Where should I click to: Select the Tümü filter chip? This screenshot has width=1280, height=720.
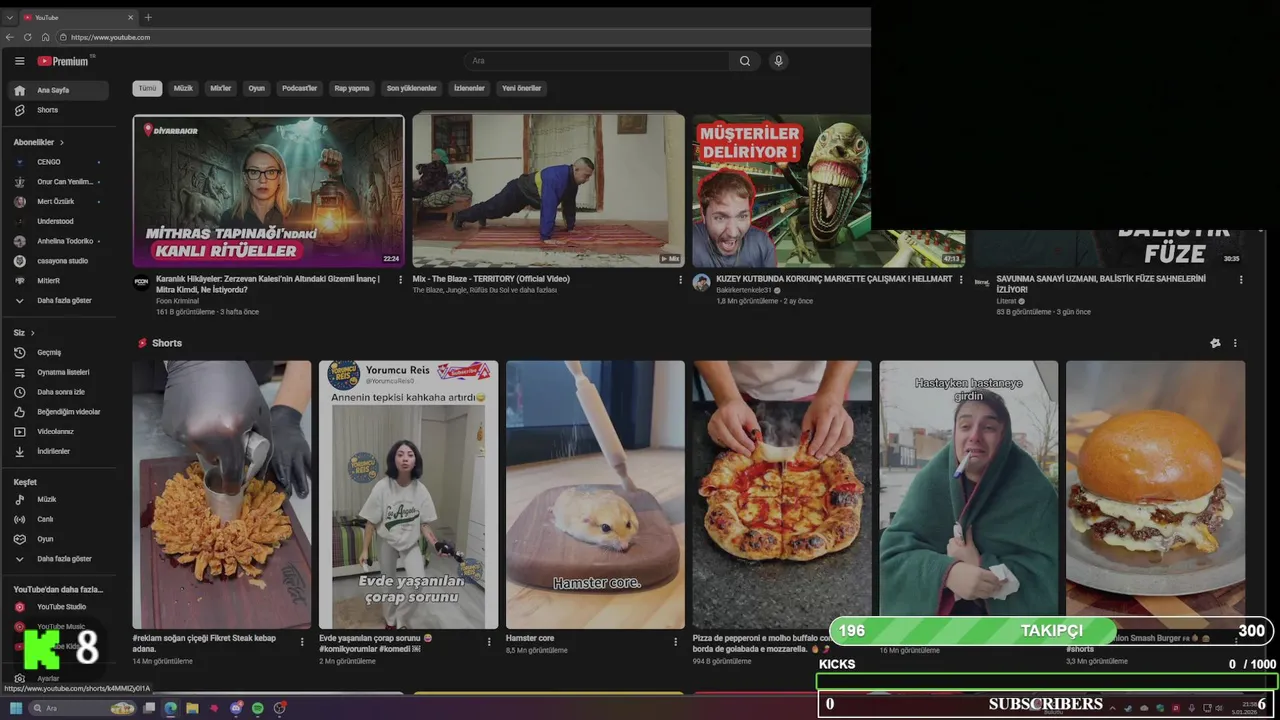tap(147, 88)
